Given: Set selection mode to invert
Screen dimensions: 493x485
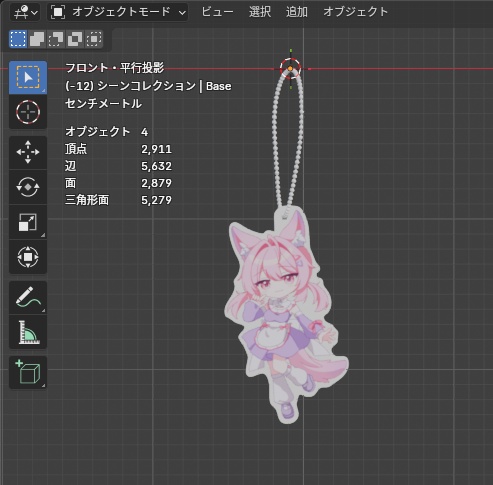Looking at the screenshot, I should (x=75, y=39).
